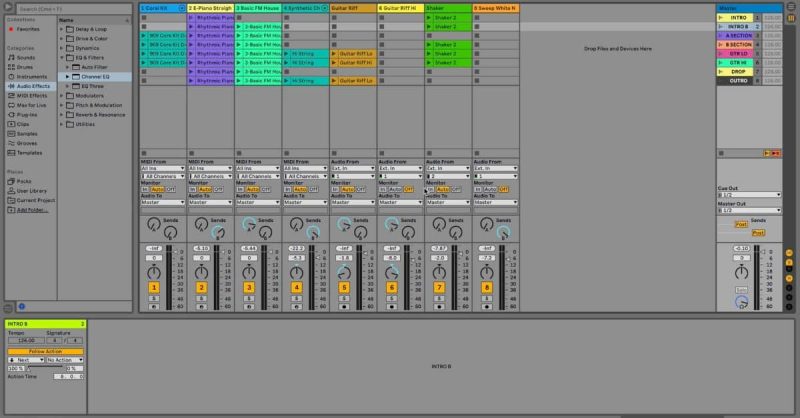Toggle track 1 activator button

point(154,287)
